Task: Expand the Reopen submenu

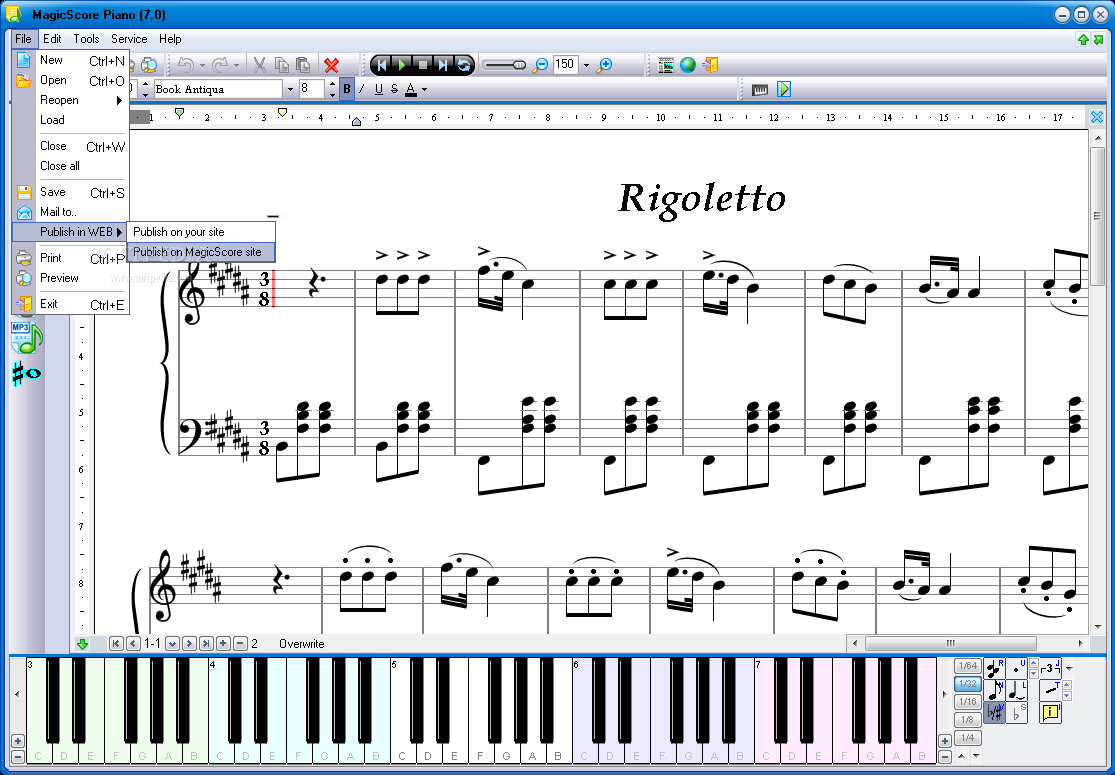Action: click(x=69, y=100)
